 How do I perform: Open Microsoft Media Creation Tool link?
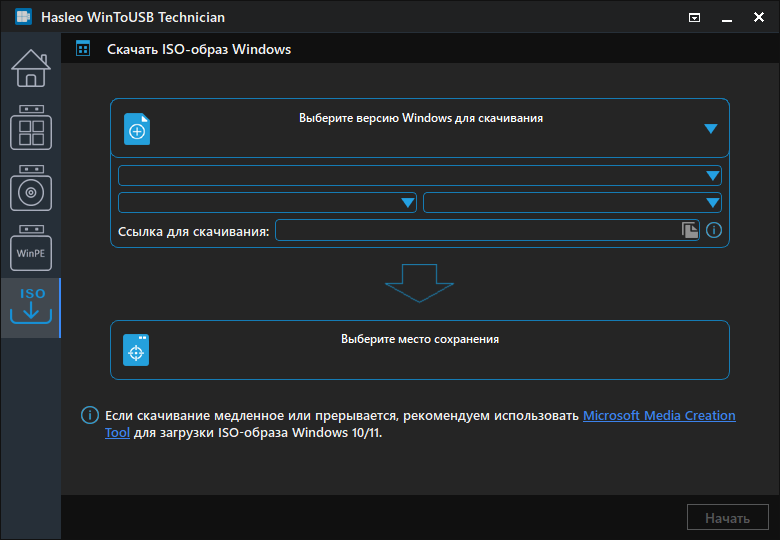(x=658, y=416)
